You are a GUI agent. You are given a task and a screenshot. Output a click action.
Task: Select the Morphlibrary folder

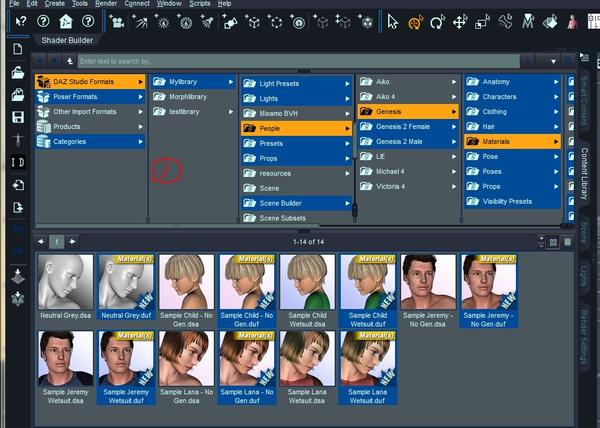(194, 97)
